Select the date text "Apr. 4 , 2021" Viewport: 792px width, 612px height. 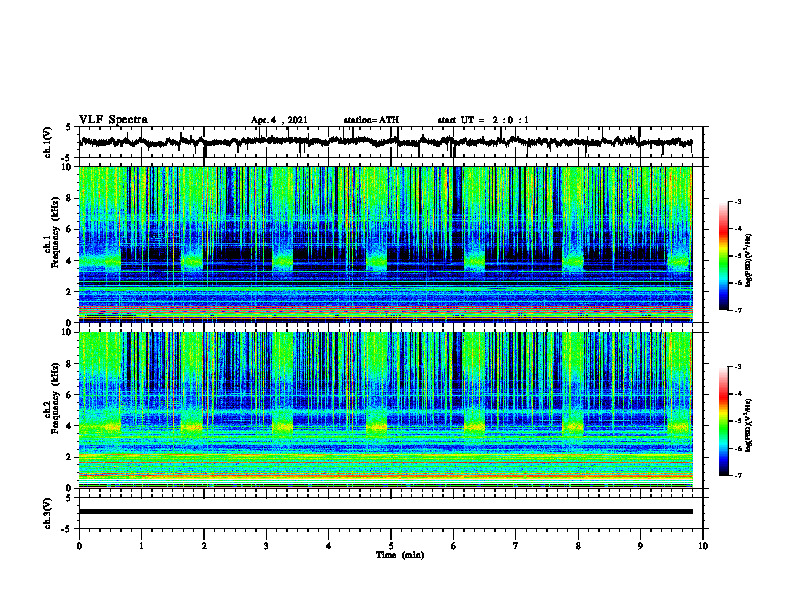tap(279, 120)
